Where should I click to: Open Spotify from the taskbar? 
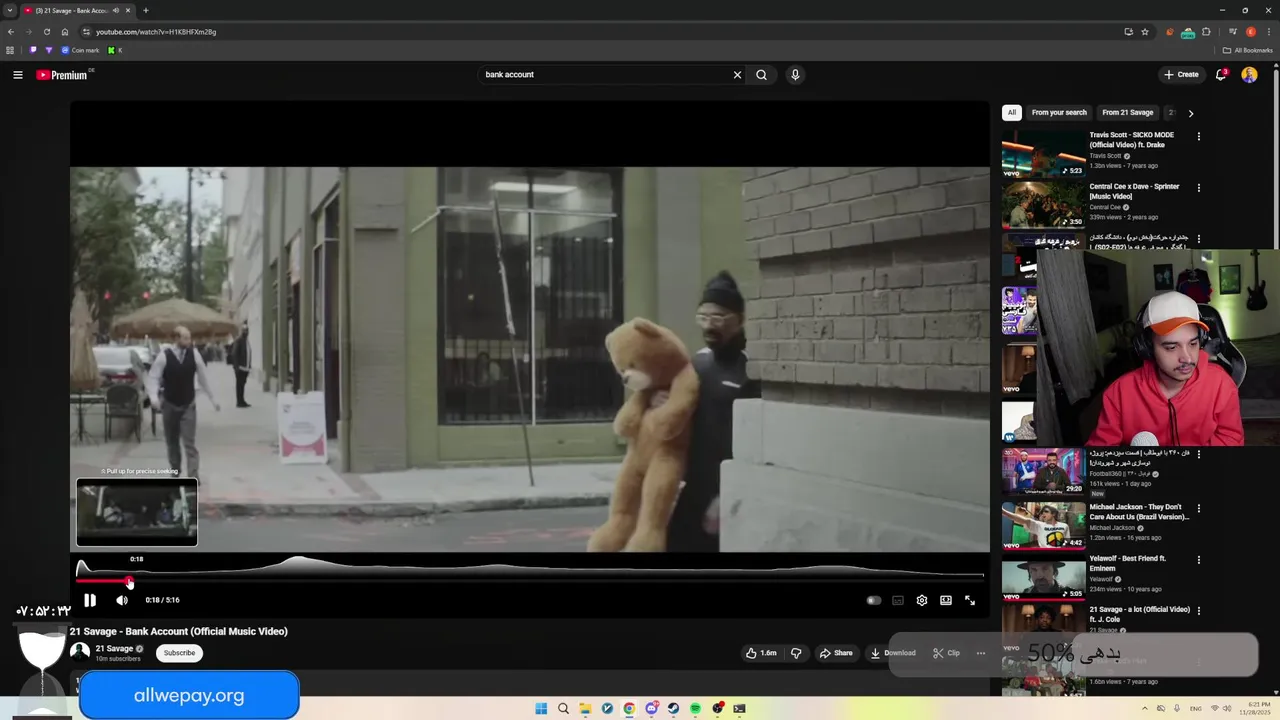[695, 709]
